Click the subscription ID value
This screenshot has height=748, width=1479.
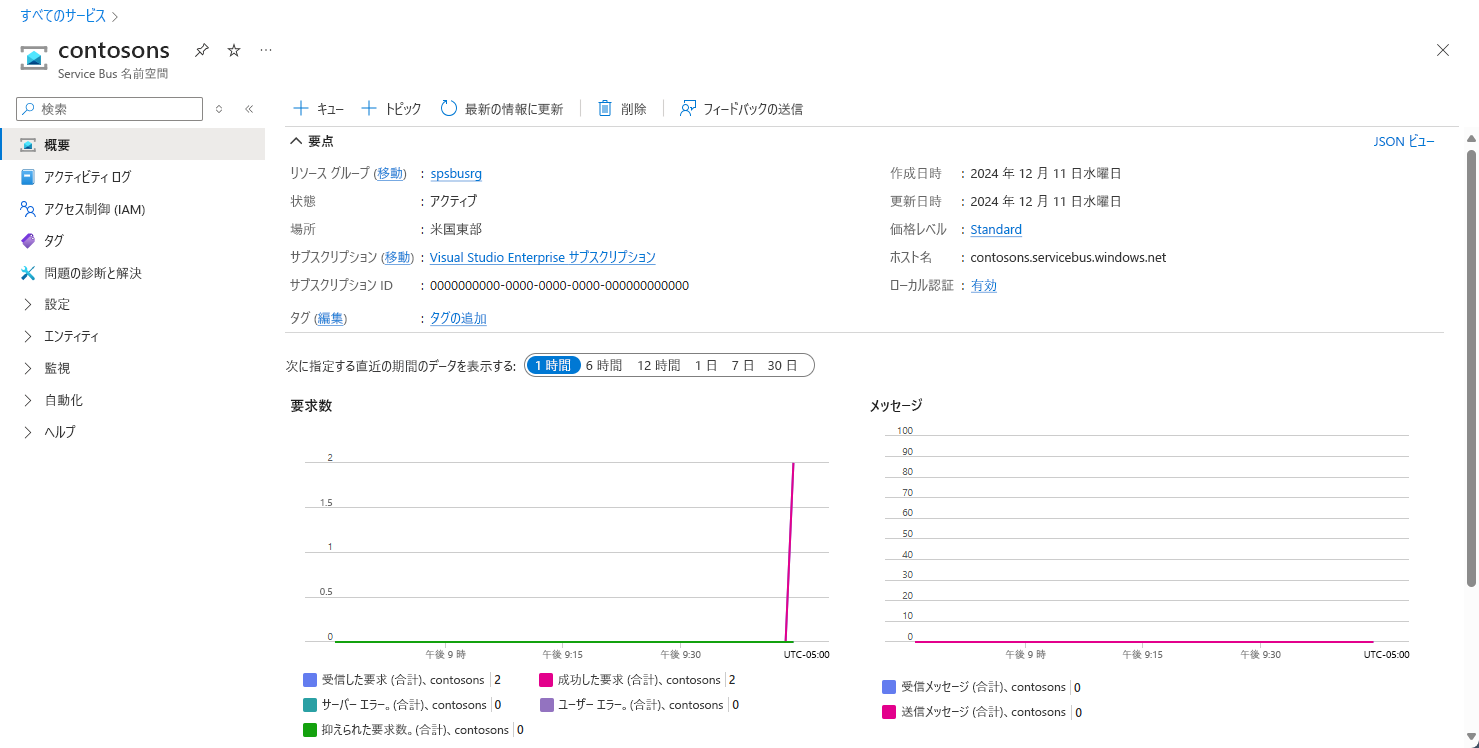point(559,285)
